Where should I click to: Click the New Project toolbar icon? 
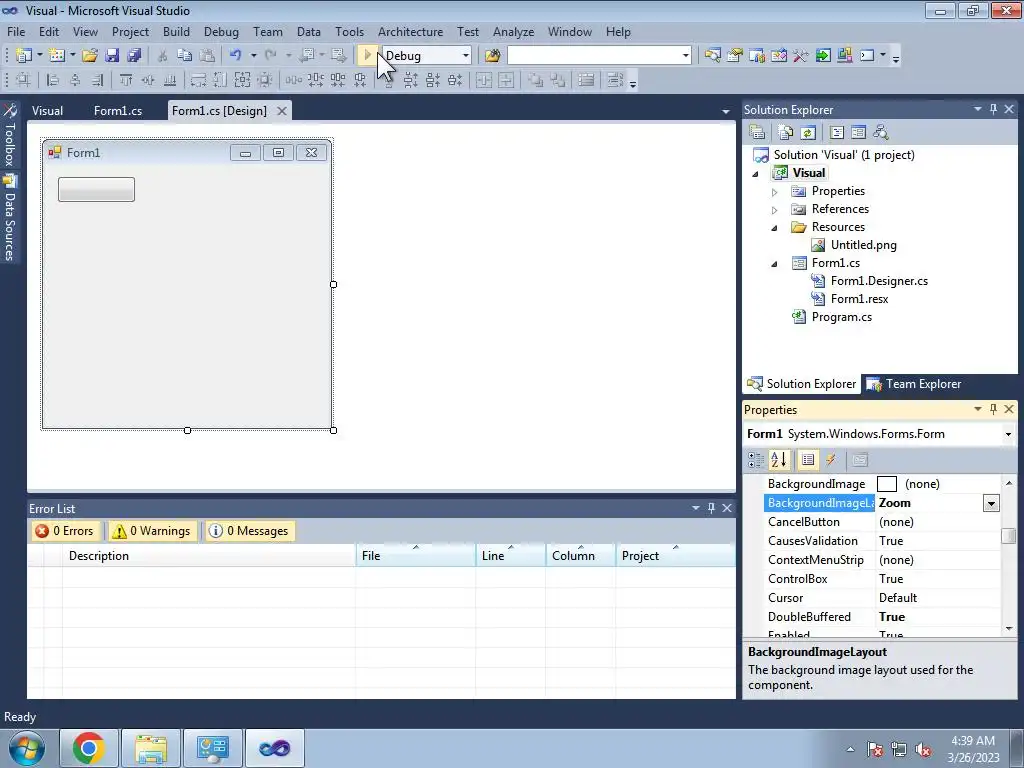[24, 56]
